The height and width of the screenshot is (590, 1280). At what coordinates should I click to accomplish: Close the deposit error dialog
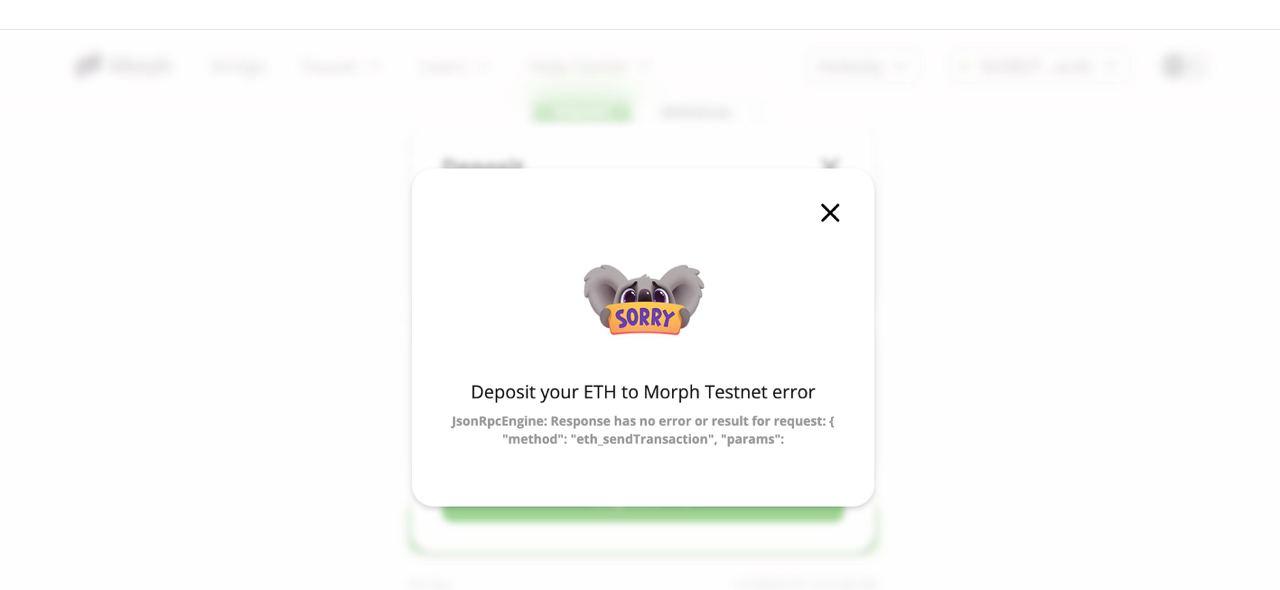coord(830,213)
